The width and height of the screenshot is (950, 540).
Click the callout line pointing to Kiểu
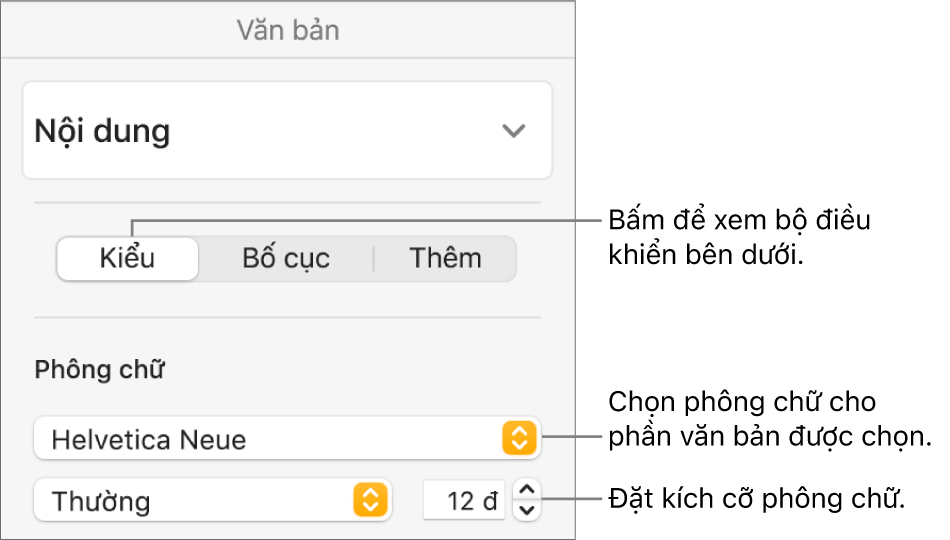pos(360,221)
